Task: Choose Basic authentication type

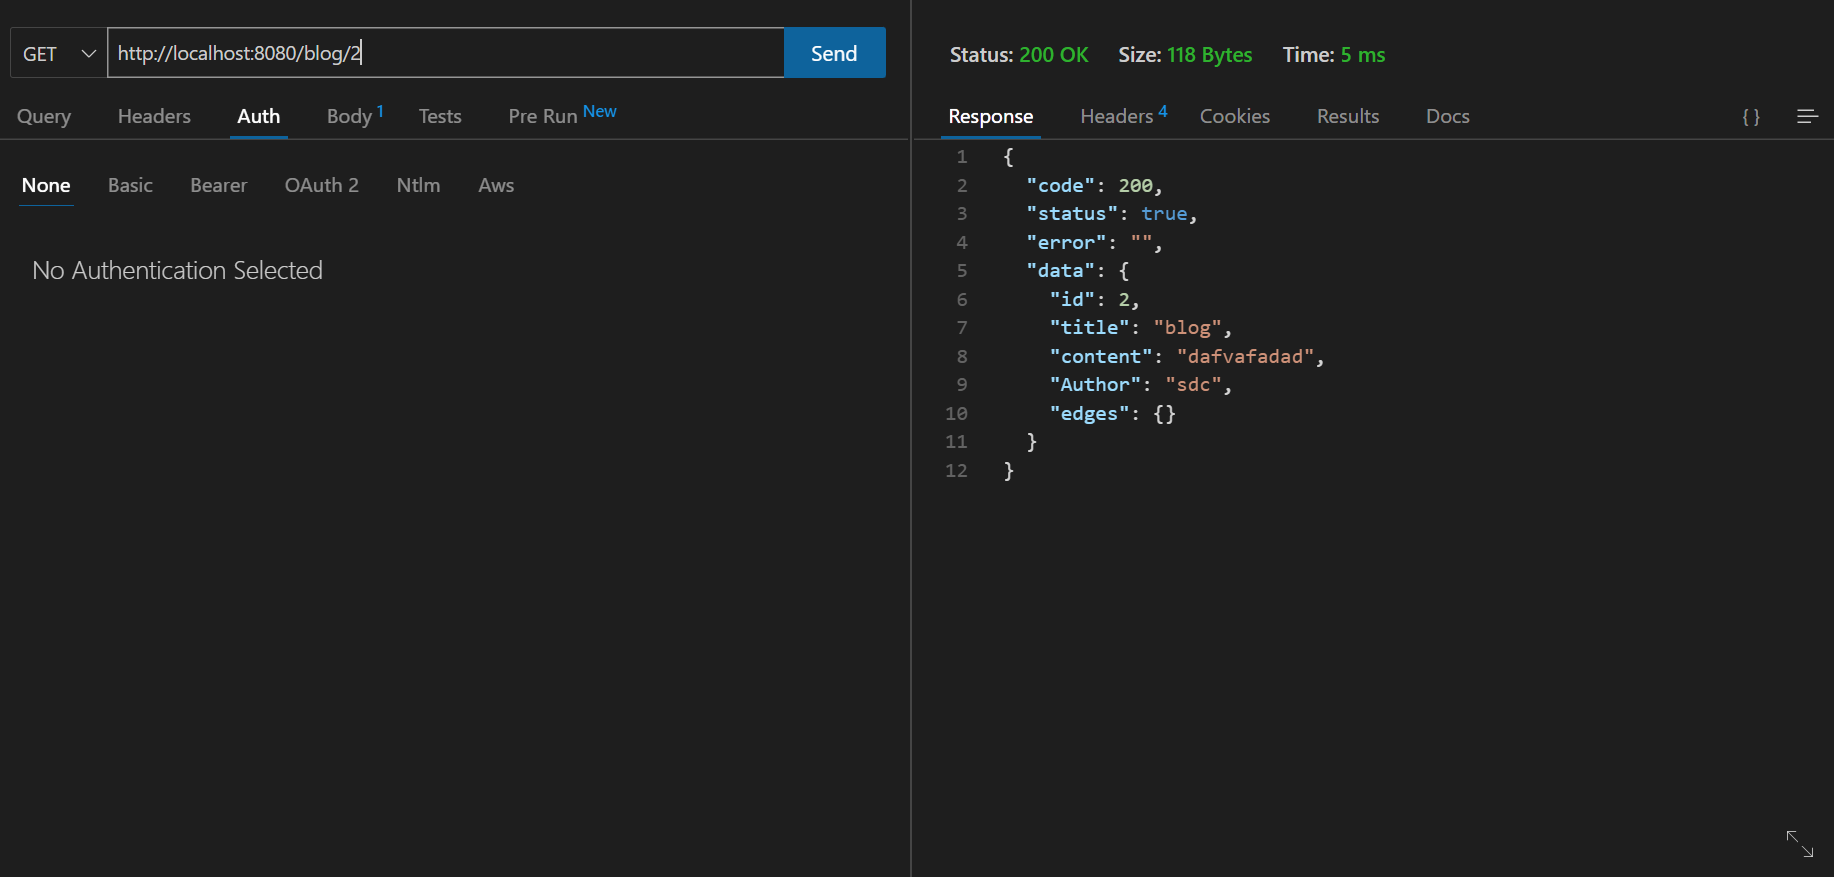Action: pyautogui.click(x=130, y=186)
